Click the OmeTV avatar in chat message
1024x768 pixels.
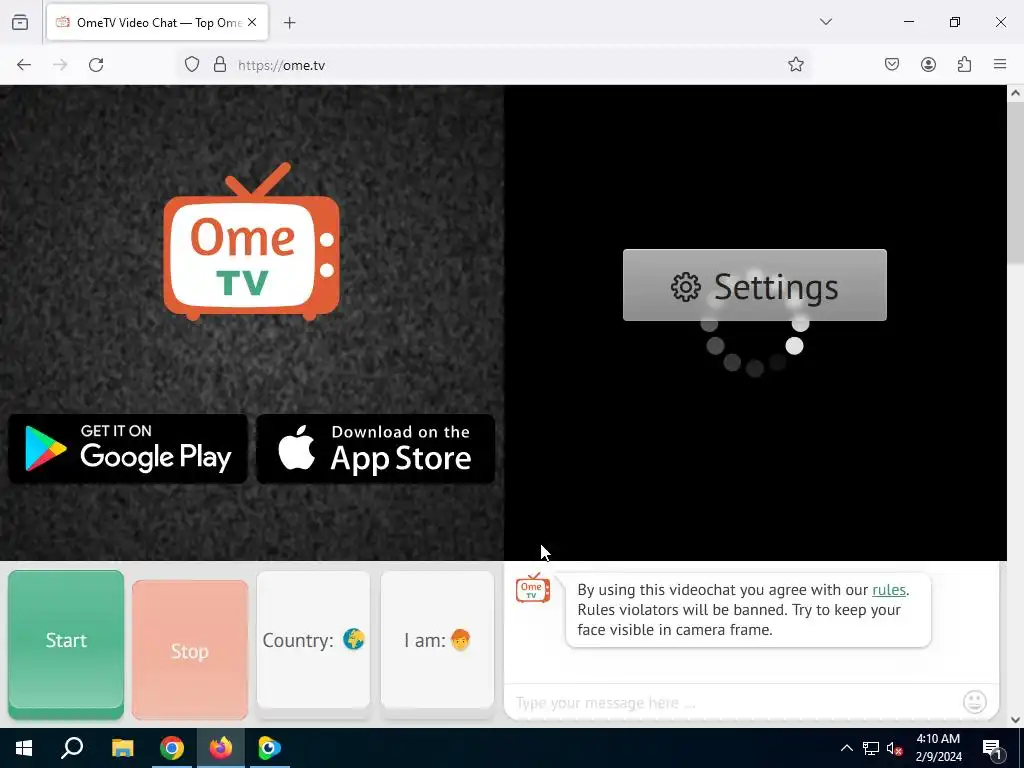click(533, 588)
